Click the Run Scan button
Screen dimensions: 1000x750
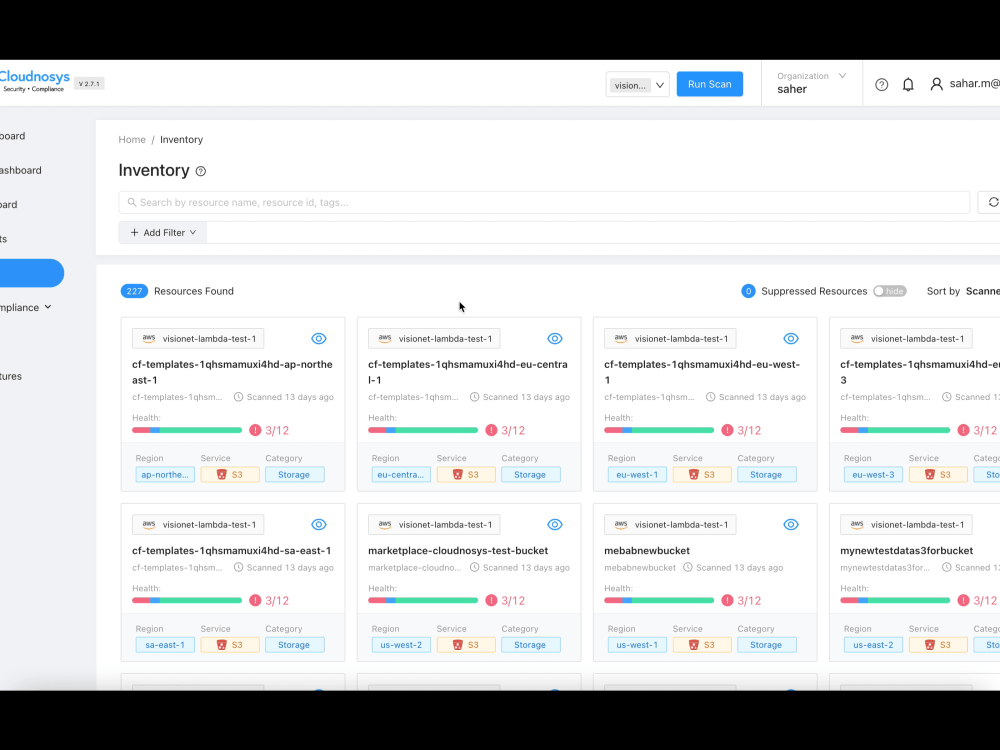click(x=709, y=84)
